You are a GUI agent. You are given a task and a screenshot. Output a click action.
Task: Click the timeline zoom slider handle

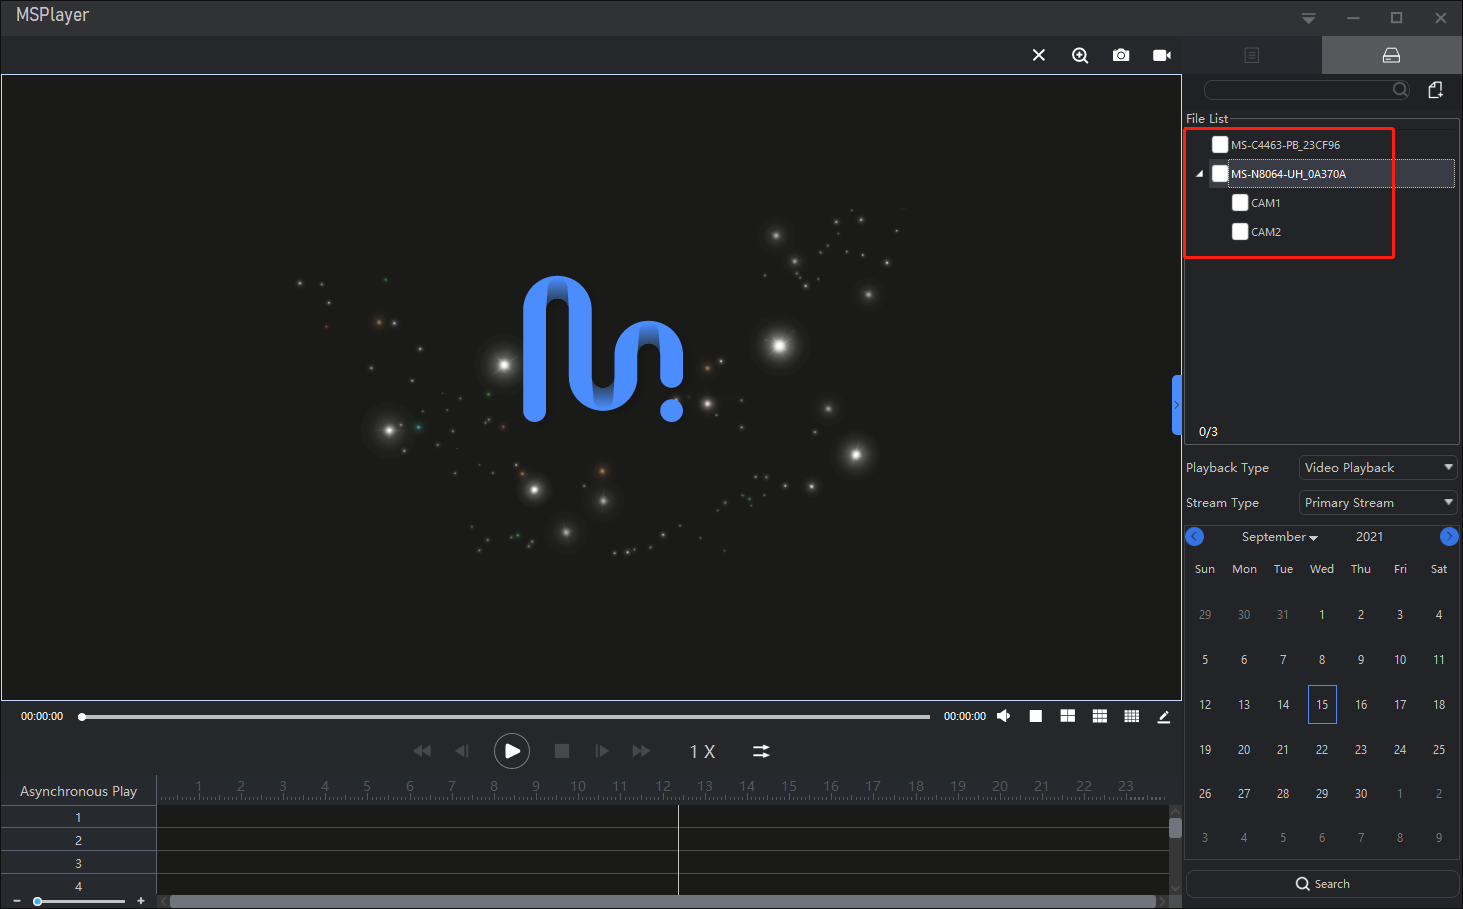click(37, 901)
